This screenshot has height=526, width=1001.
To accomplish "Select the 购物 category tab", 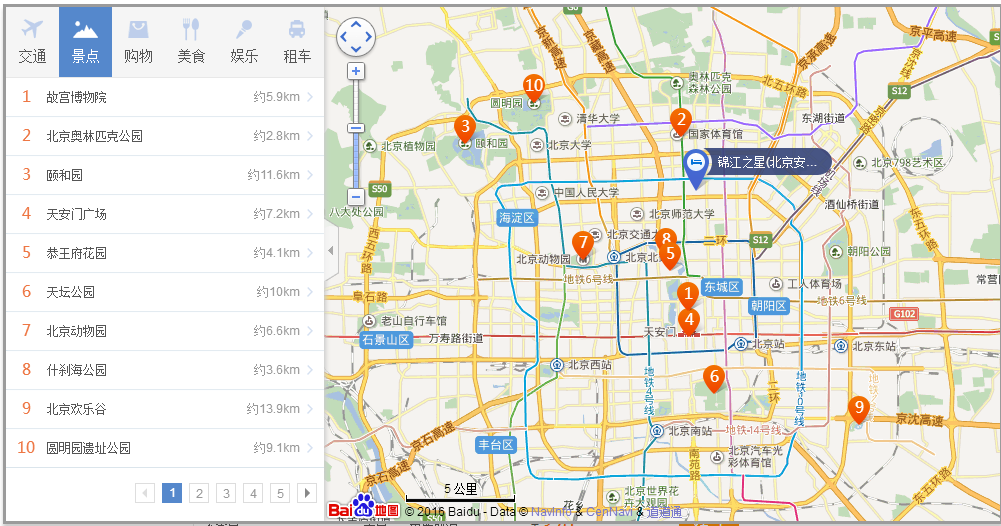I will (x=138, y=42).
